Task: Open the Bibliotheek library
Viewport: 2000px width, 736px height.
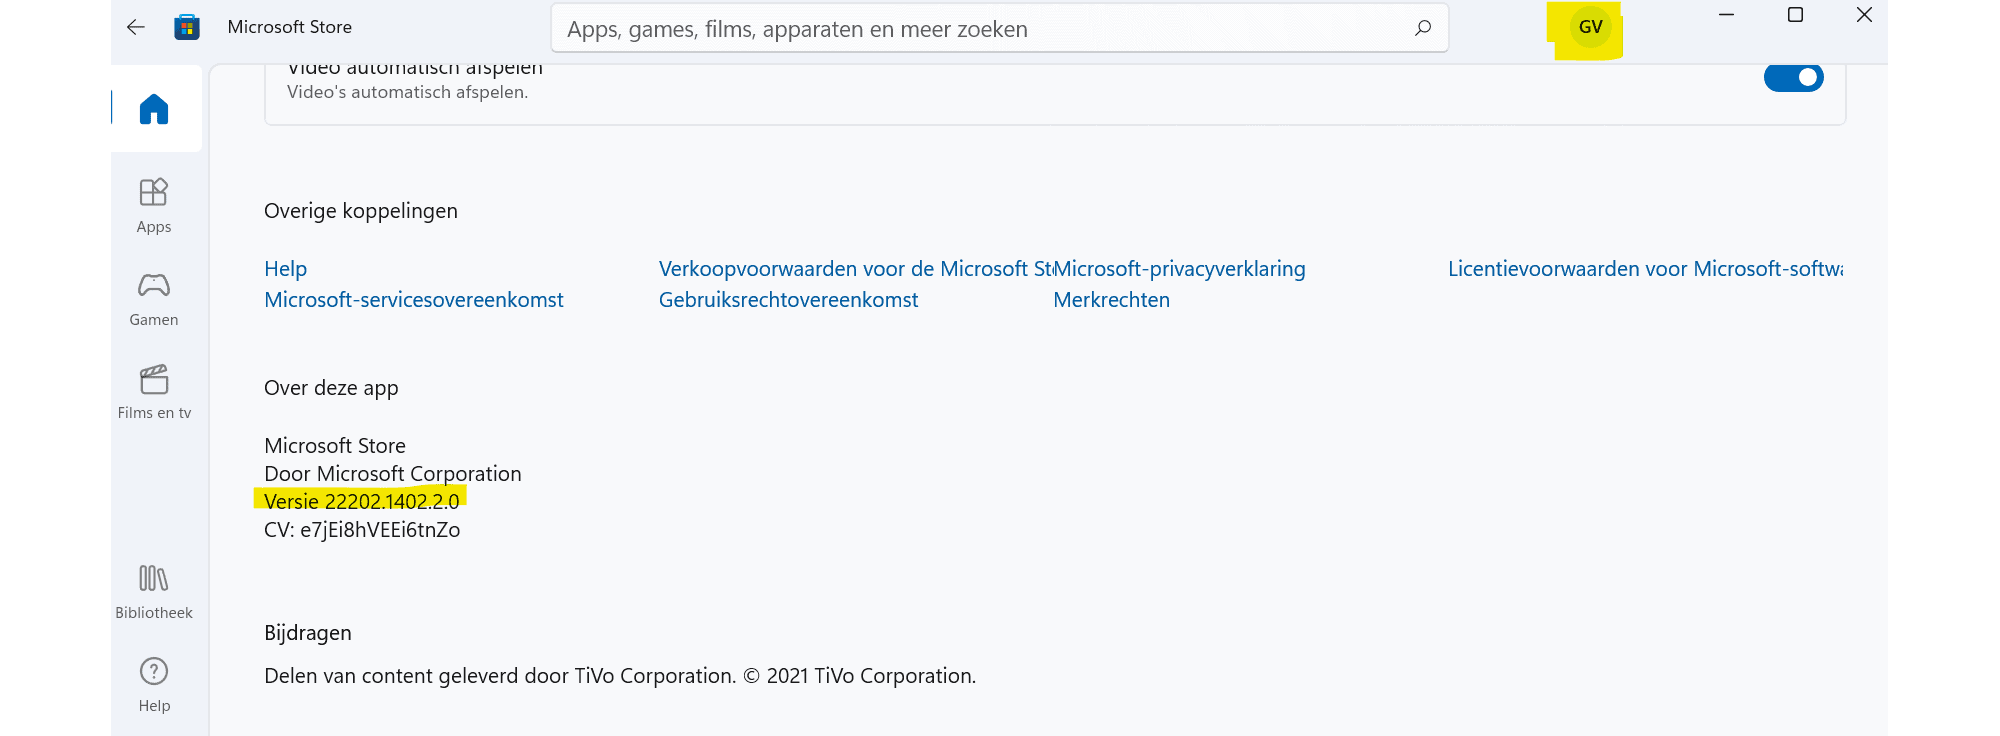Action: click(x=154, y=592)
